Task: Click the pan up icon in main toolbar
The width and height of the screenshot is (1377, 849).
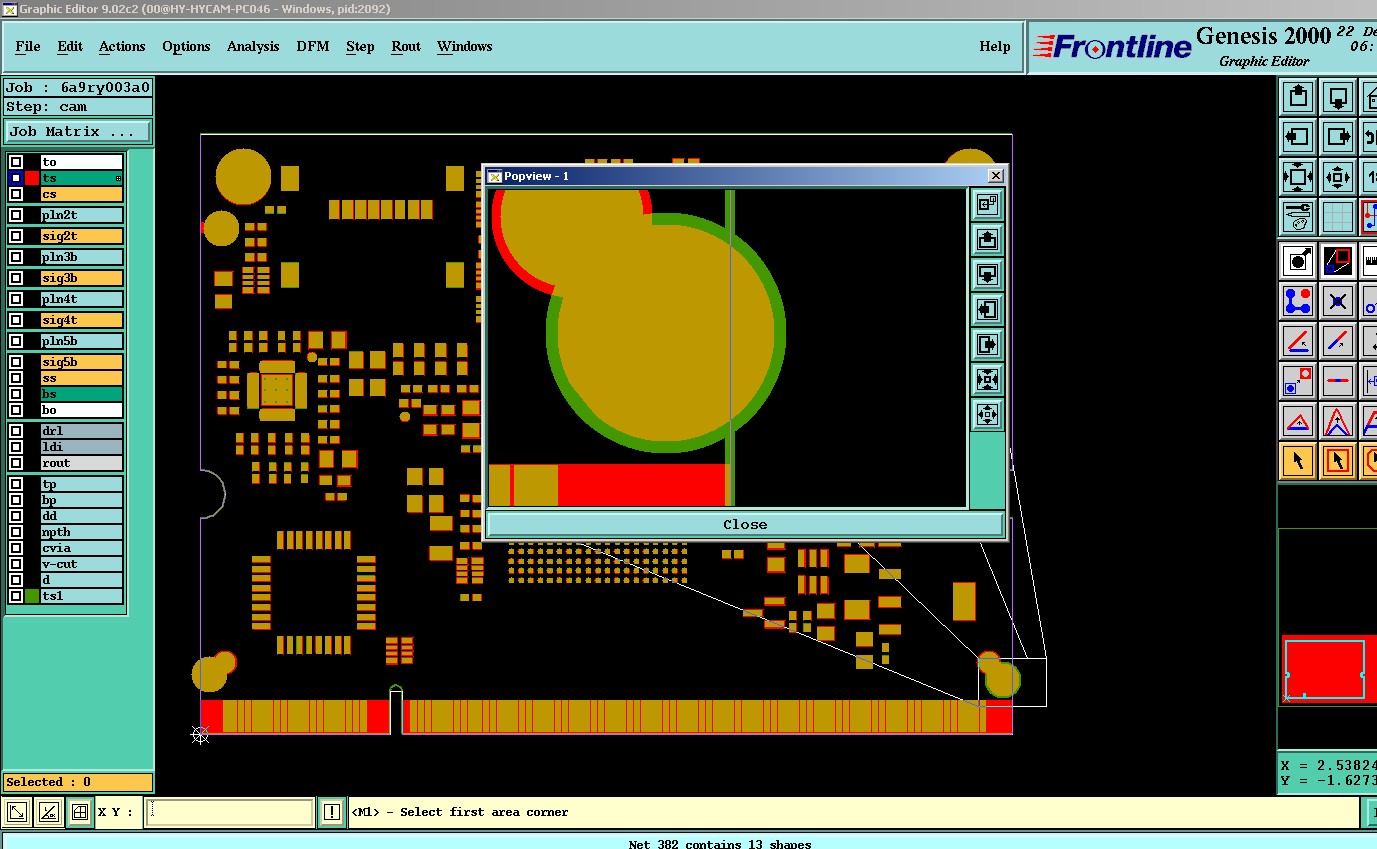Action: click(x=1298, y=97)
